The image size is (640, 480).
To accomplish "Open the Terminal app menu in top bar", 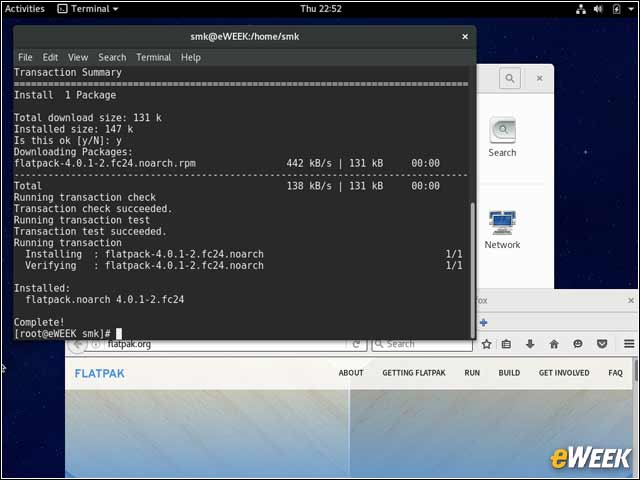I will 88,9.
